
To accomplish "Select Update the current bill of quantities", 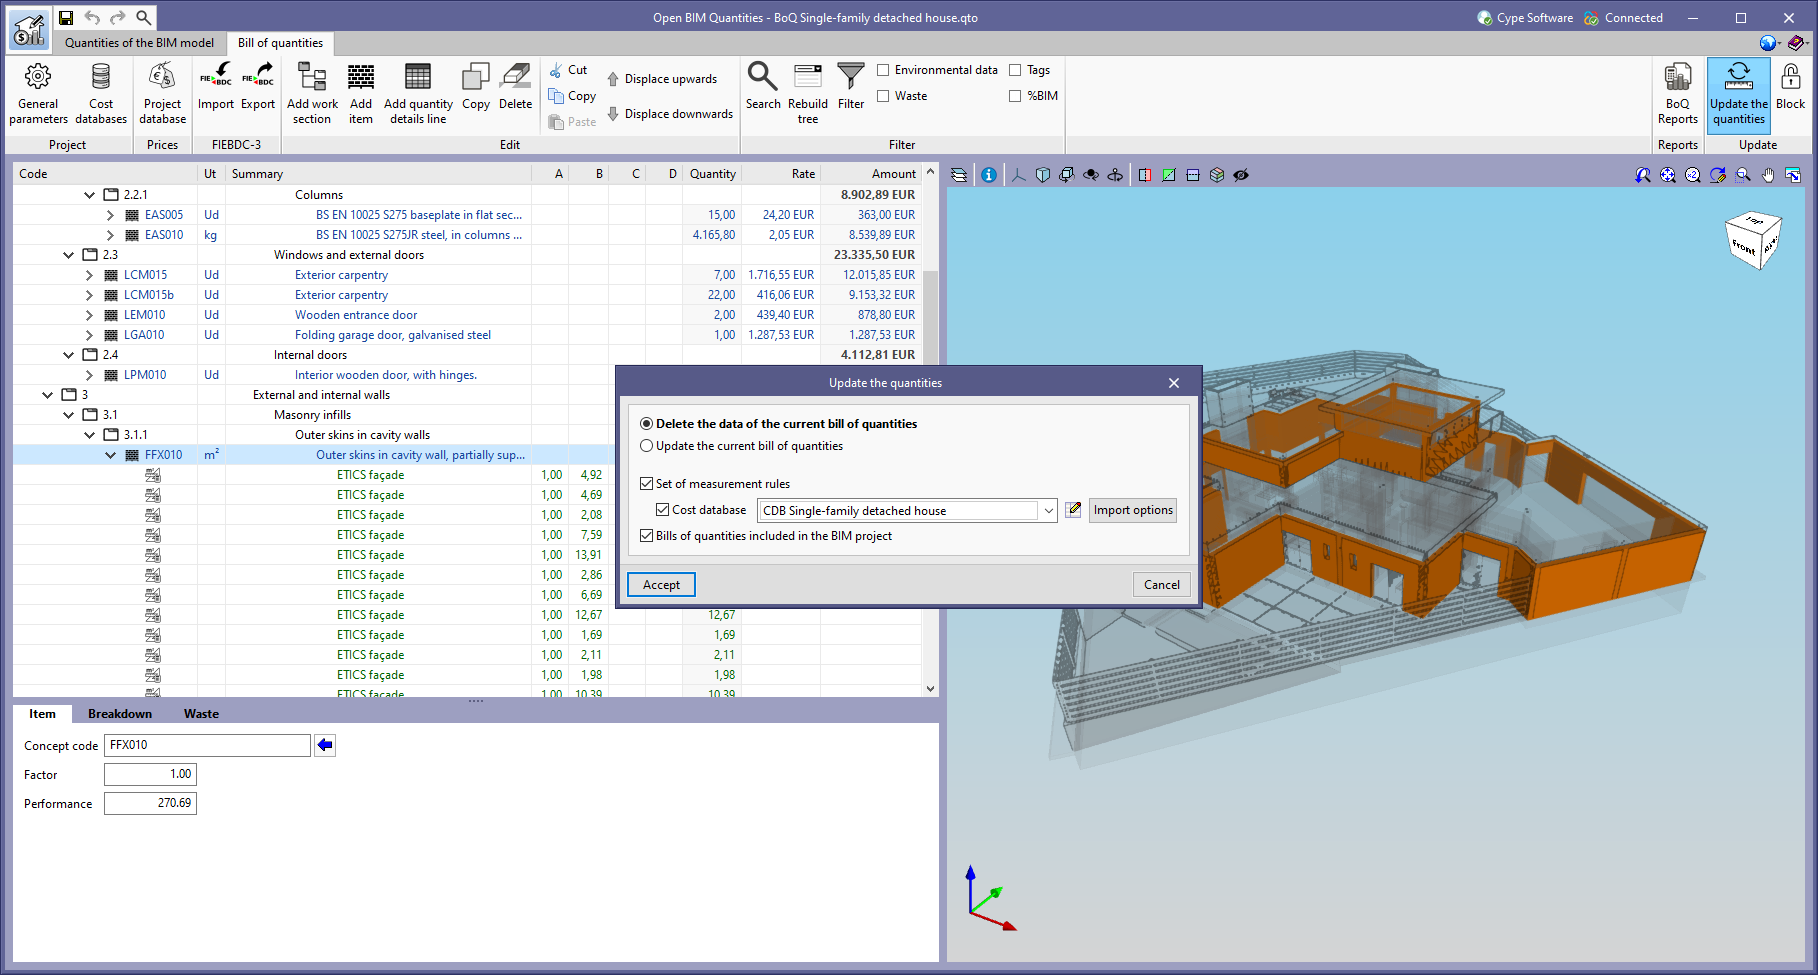I will (x=647, y=446).
